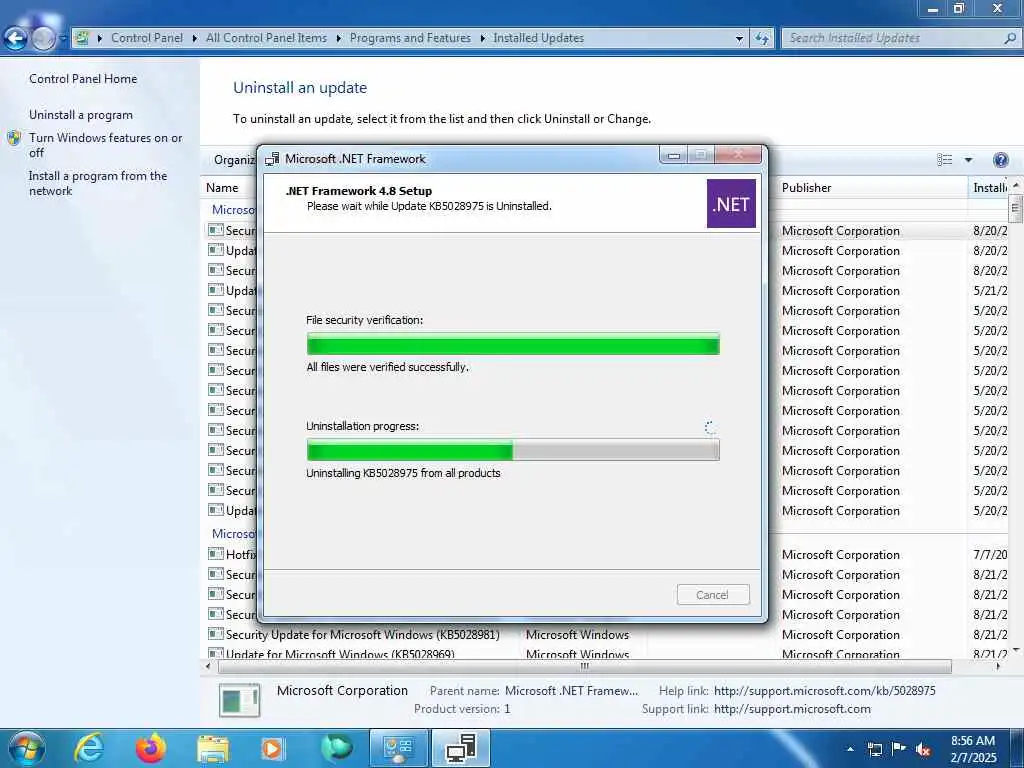1024x768 pixels.
Task: Click the Hotfix row update icon
Action: click(x=216, y=554)
